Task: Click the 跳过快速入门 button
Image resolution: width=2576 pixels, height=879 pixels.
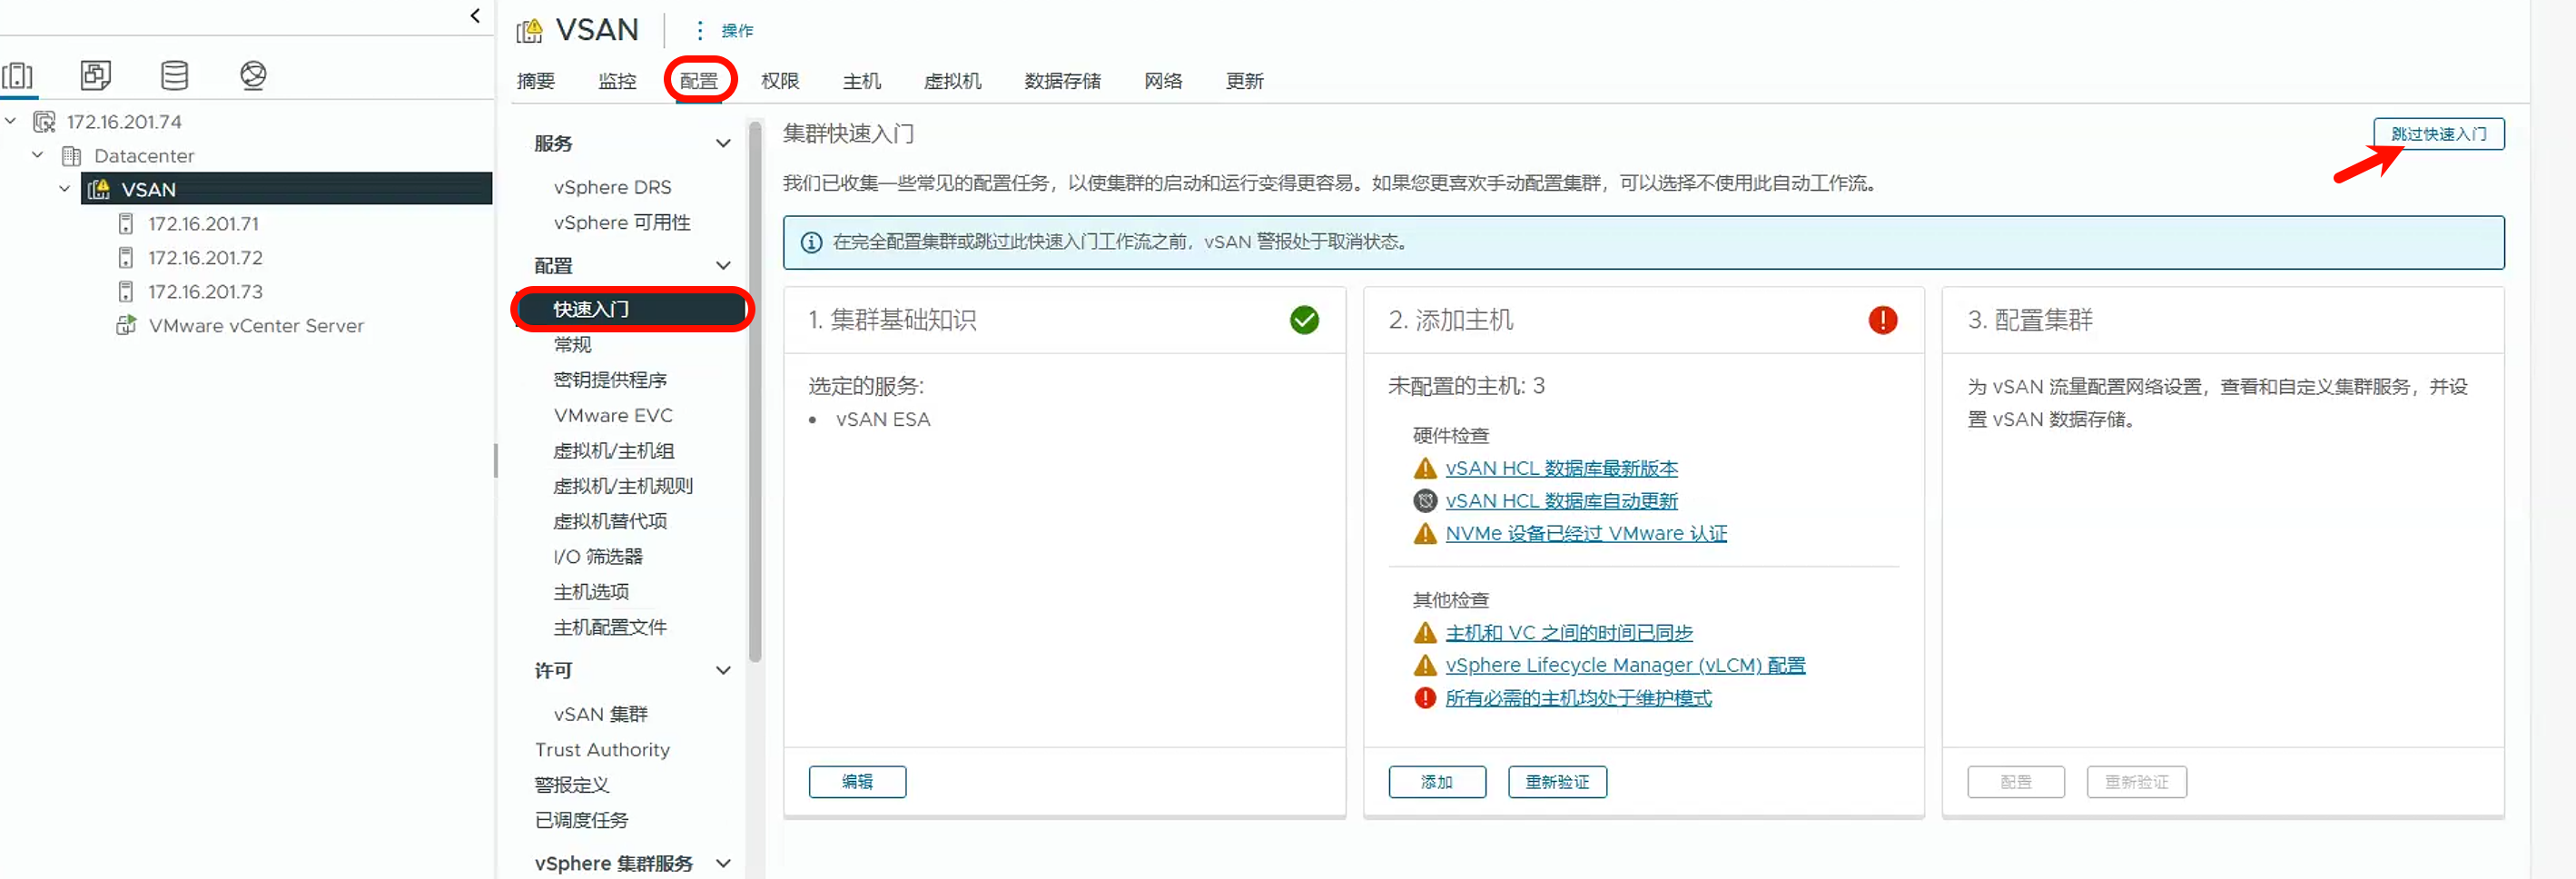Action: coord(2439,134)
